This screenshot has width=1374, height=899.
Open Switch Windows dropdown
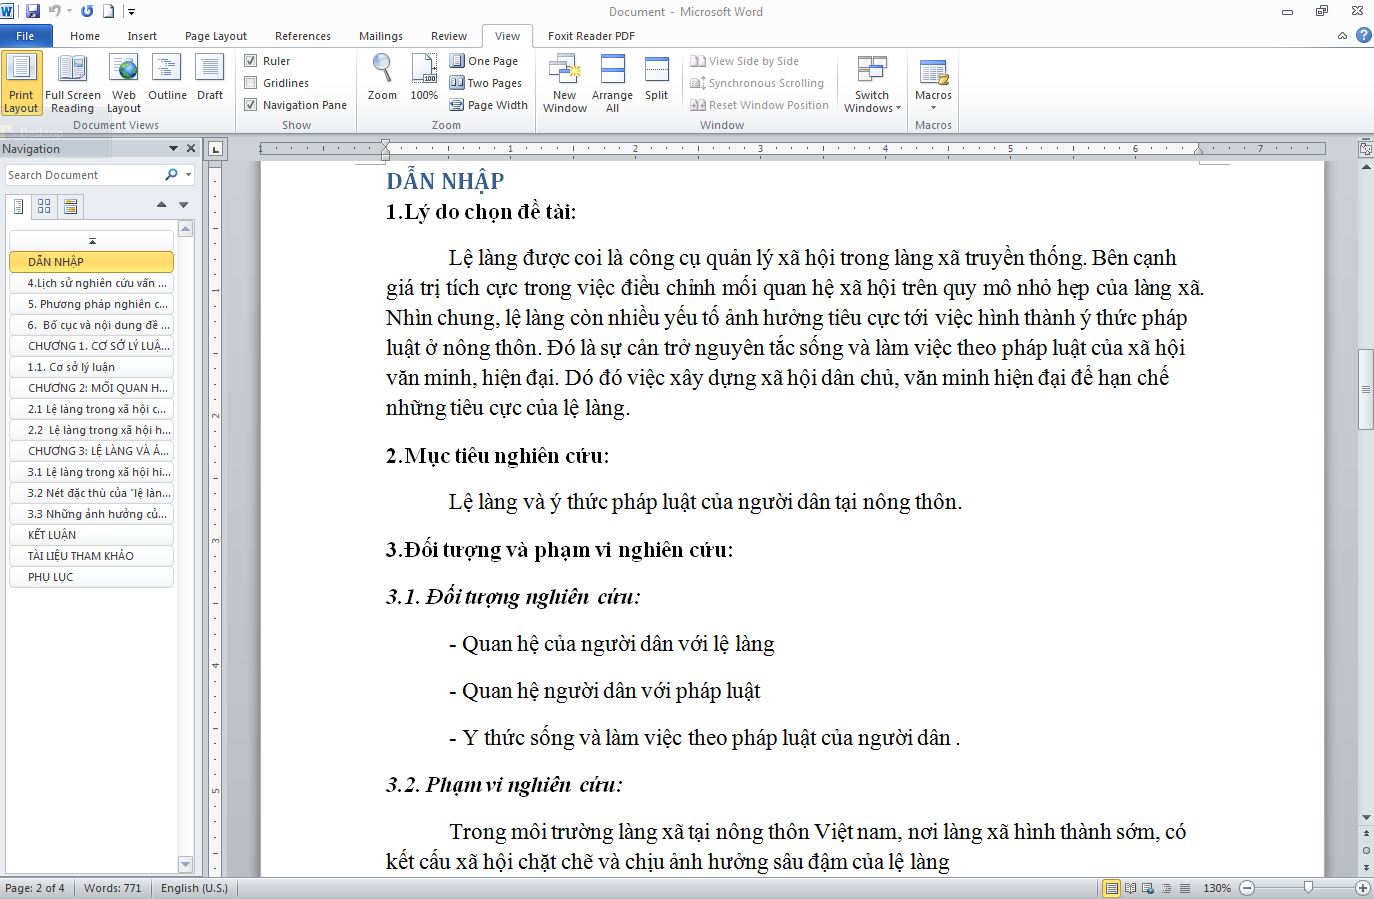point(872,83)
